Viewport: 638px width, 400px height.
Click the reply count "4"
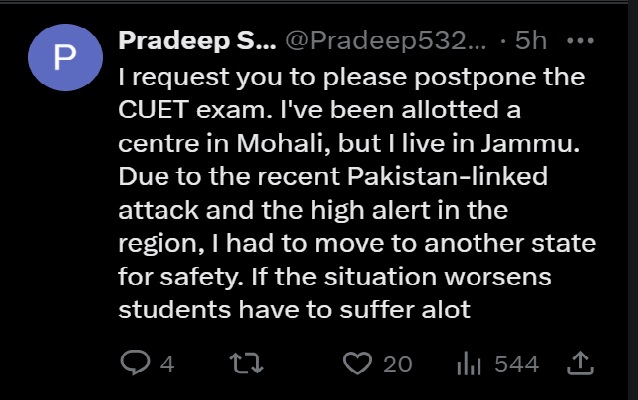tap(167, 364)
